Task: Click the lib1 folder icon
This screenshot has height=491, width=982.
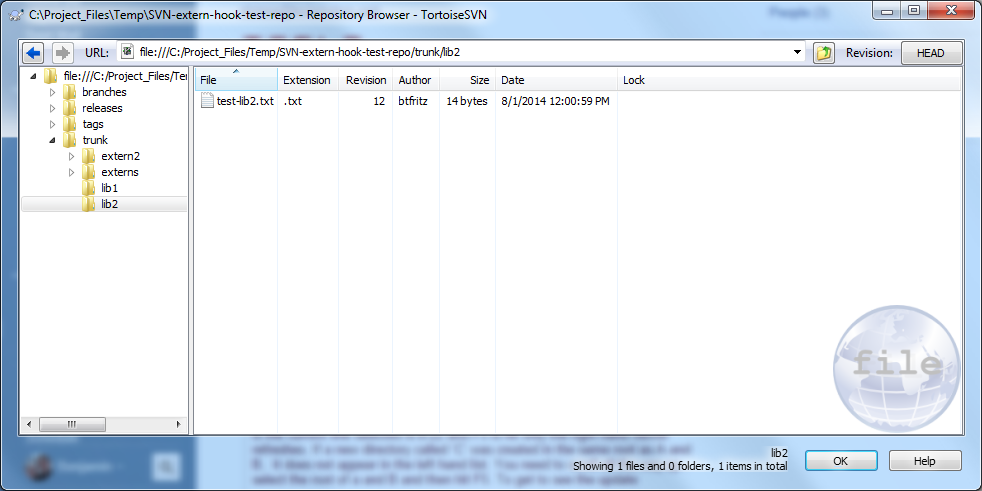Action: (89, 188)
